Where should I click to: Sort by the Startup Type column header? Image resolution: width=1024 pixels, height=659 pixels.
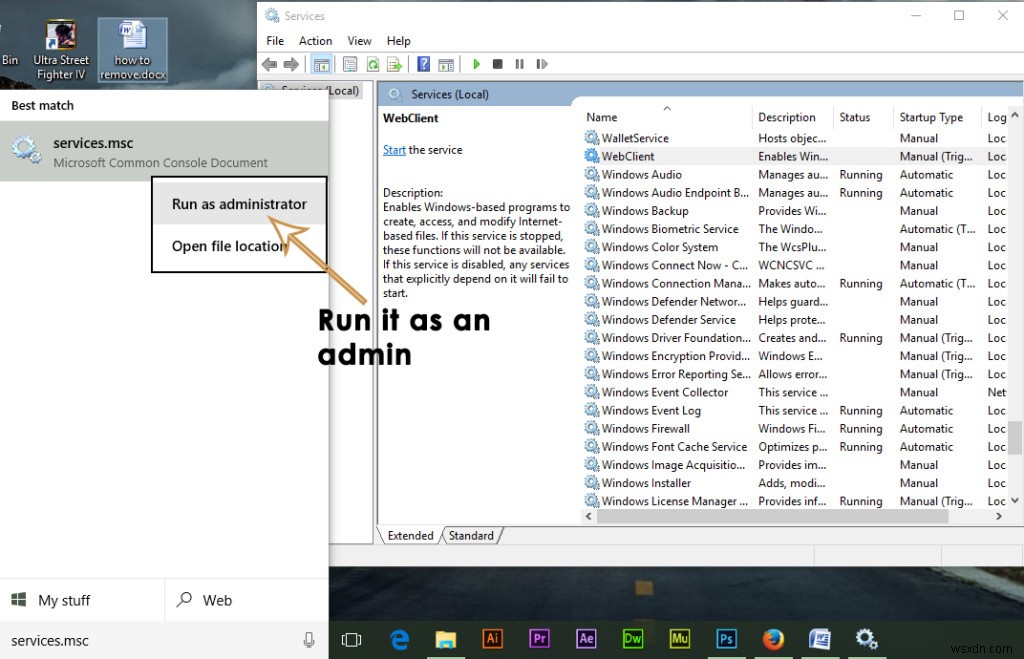[x=930, y=117]
